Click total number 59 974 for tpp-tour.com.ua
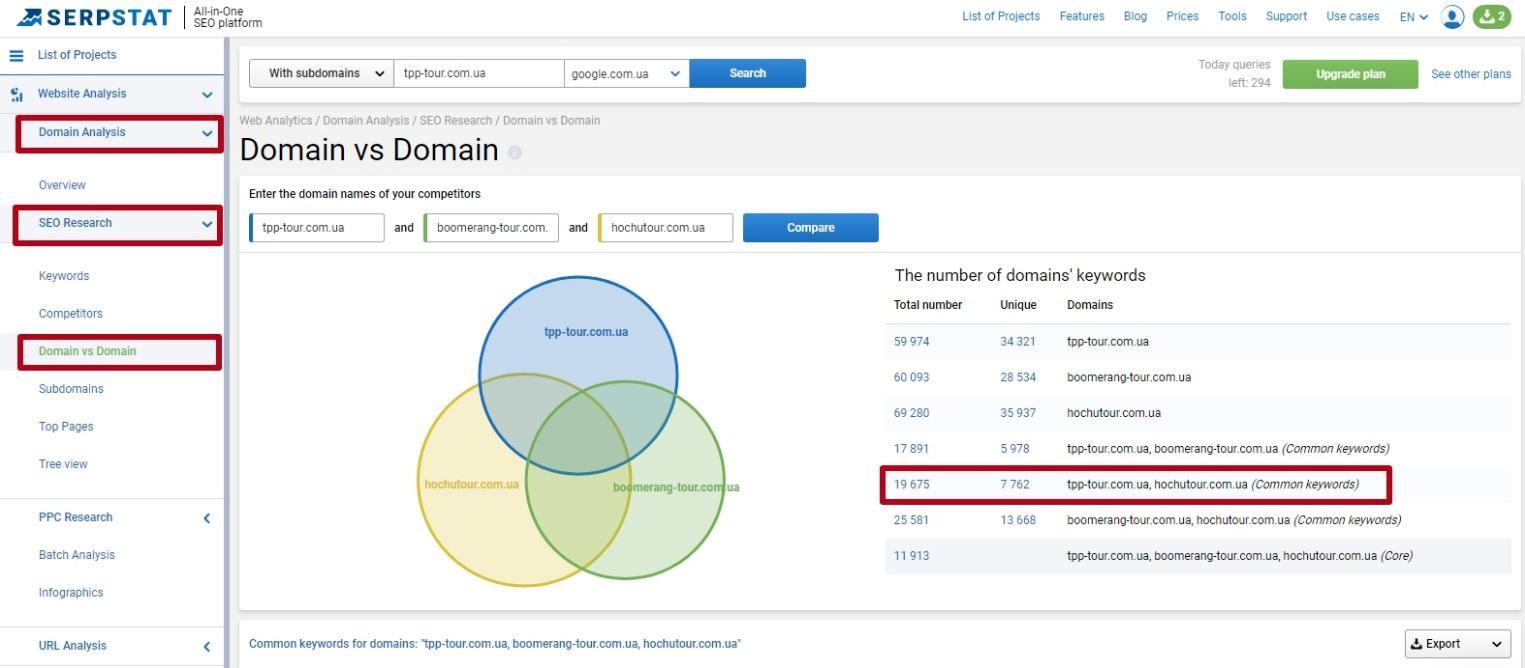The width and height of the screenshot is (1525, 668). [x=912, y=342]
